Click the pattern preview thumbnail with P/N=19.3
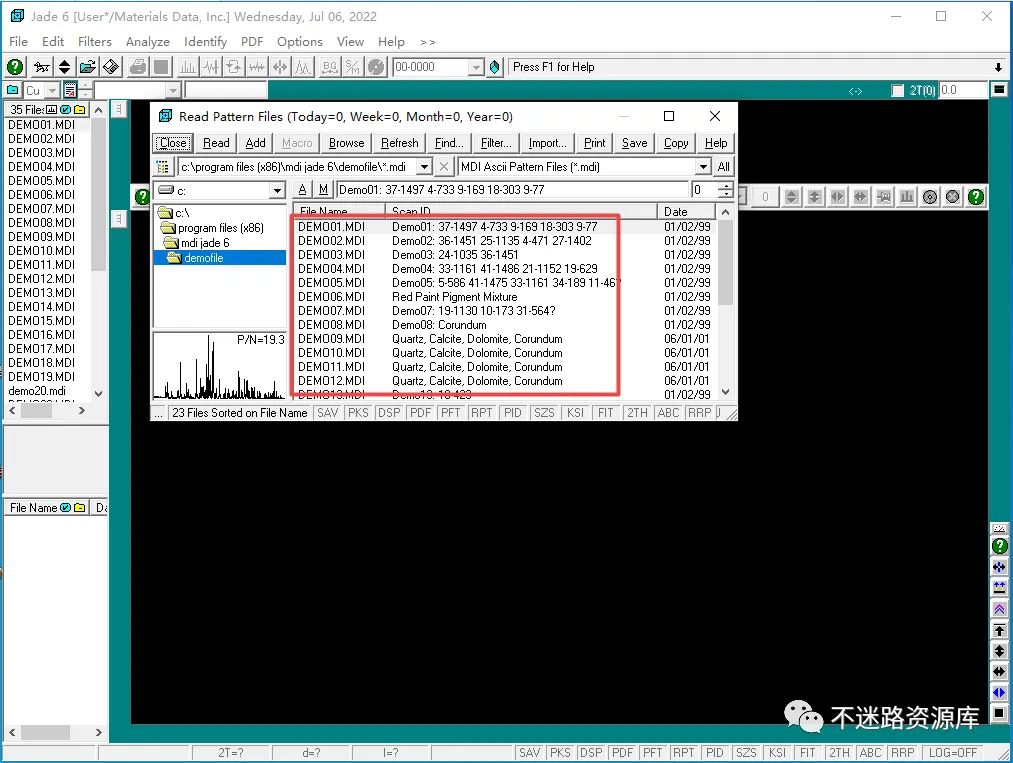 point(220,366)
